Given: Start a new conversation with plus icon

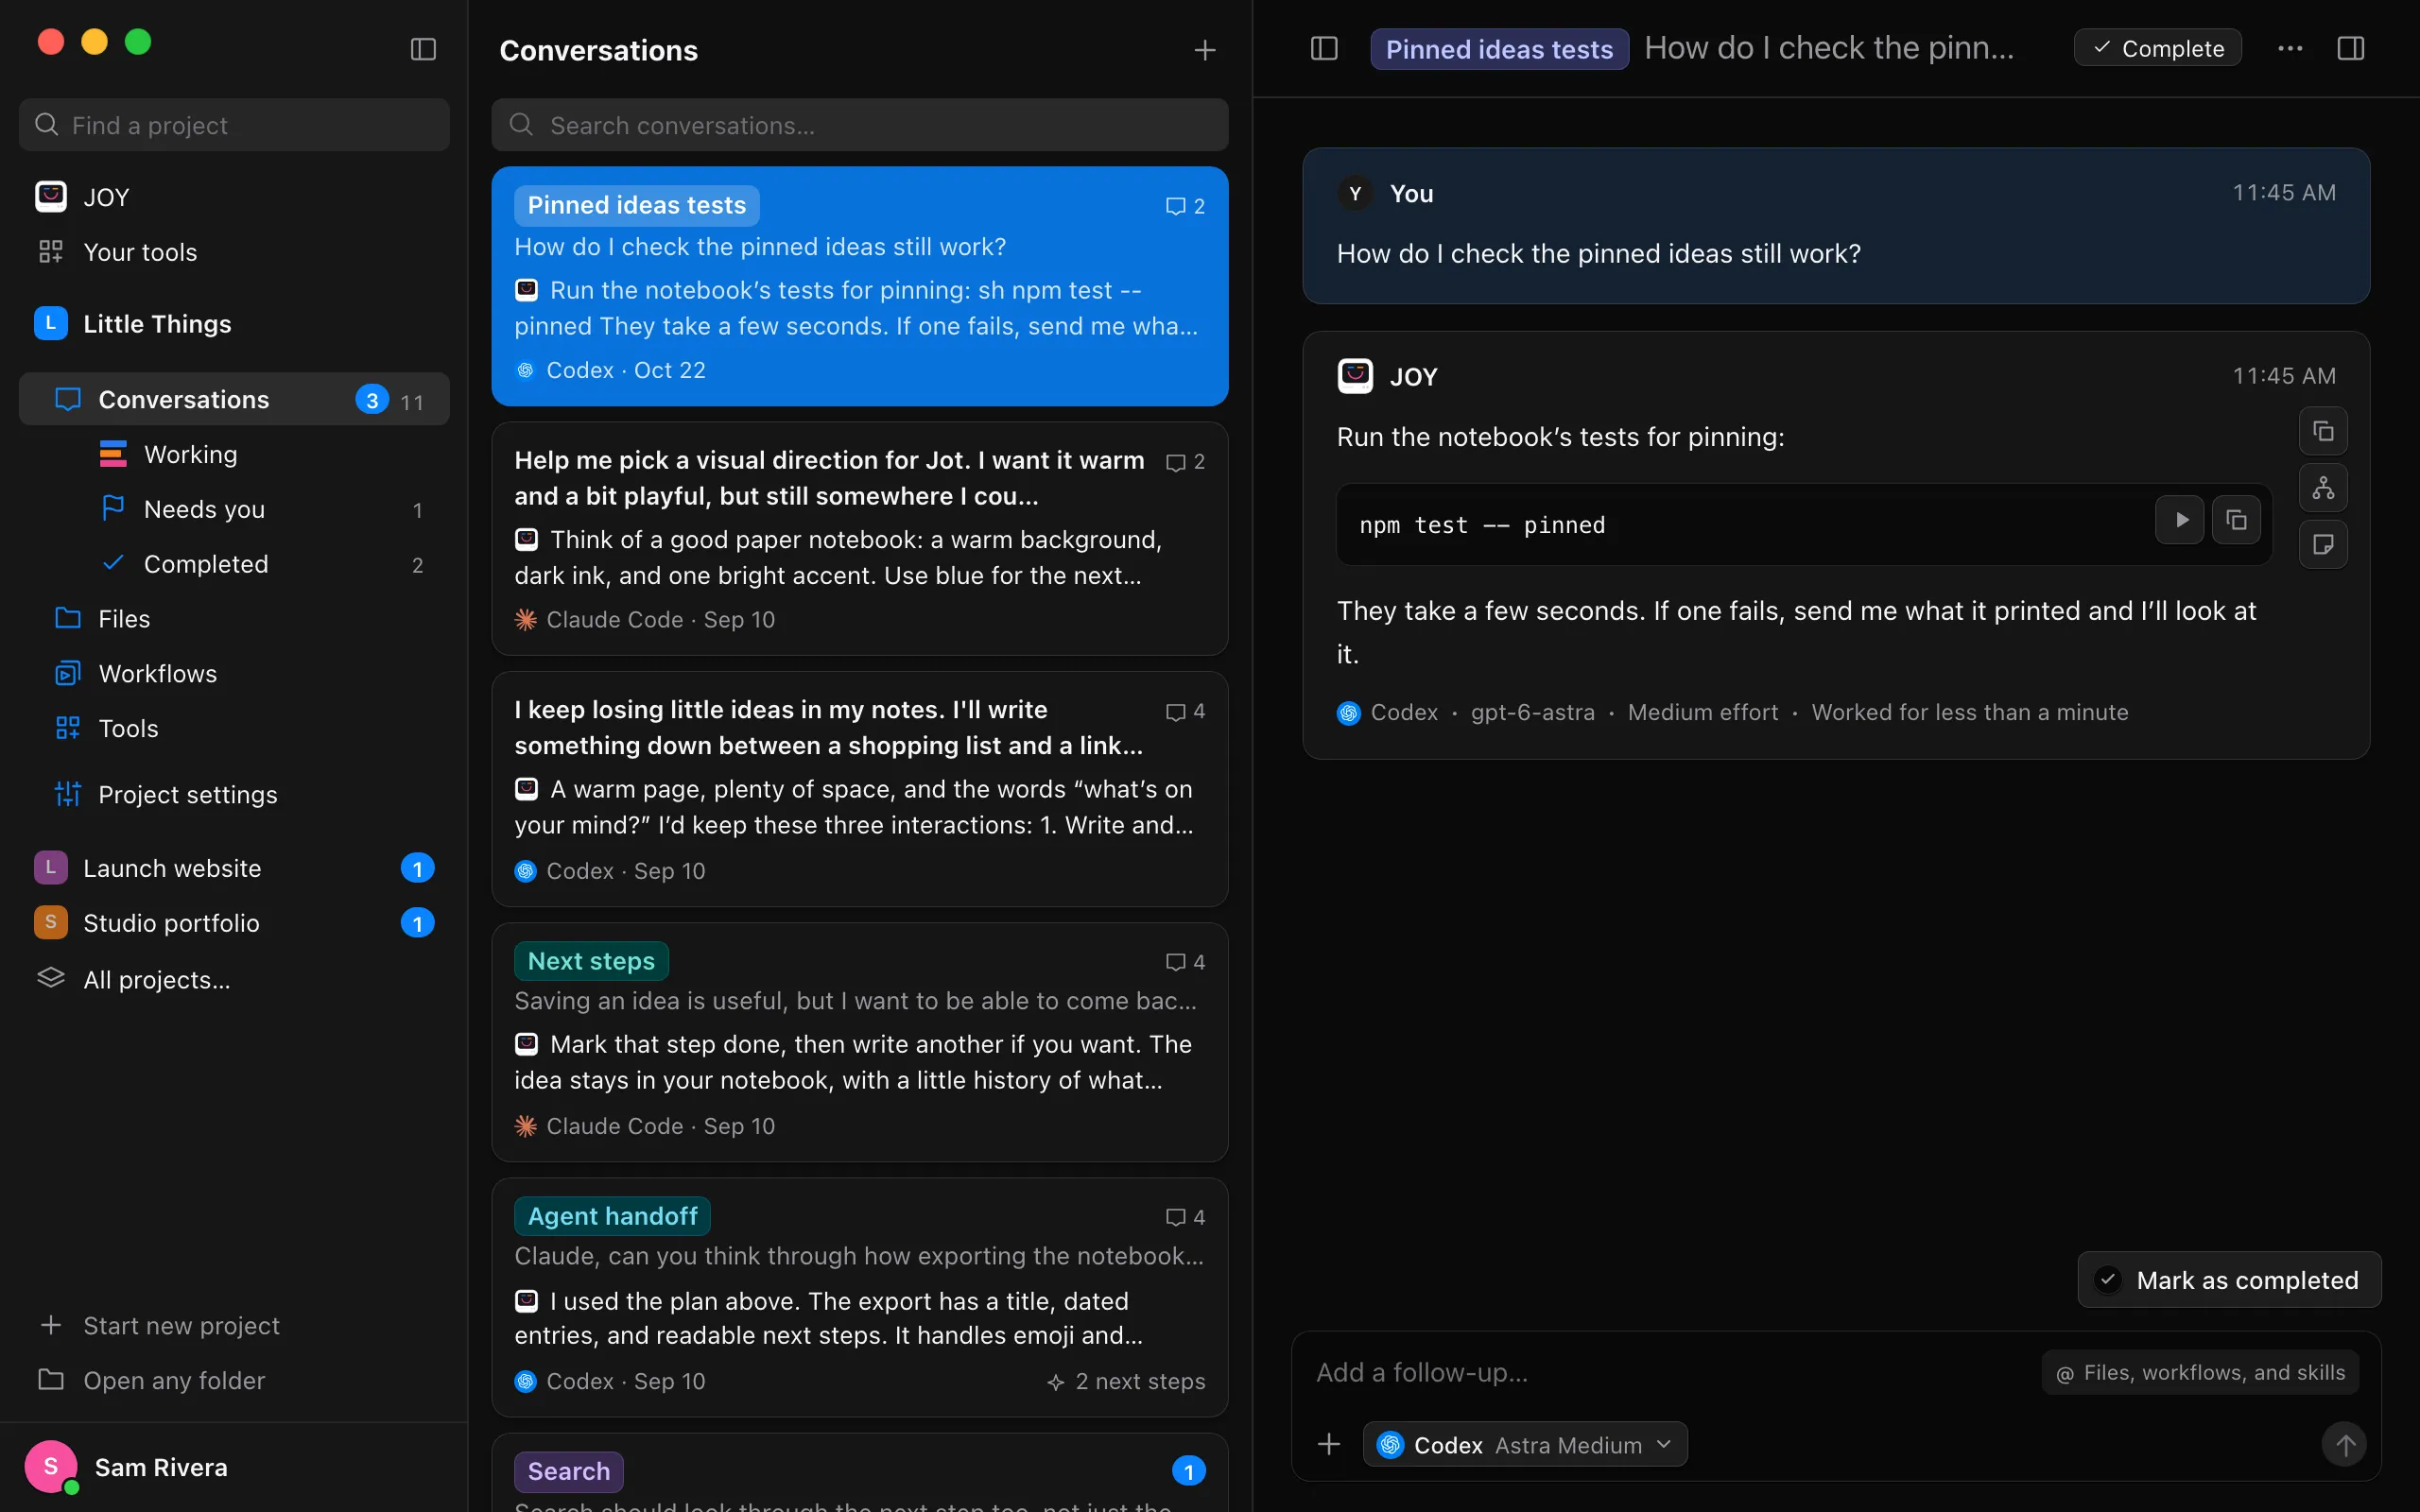Looking at the screenshot, I should pyautogui.click(x=1205, y=50).
